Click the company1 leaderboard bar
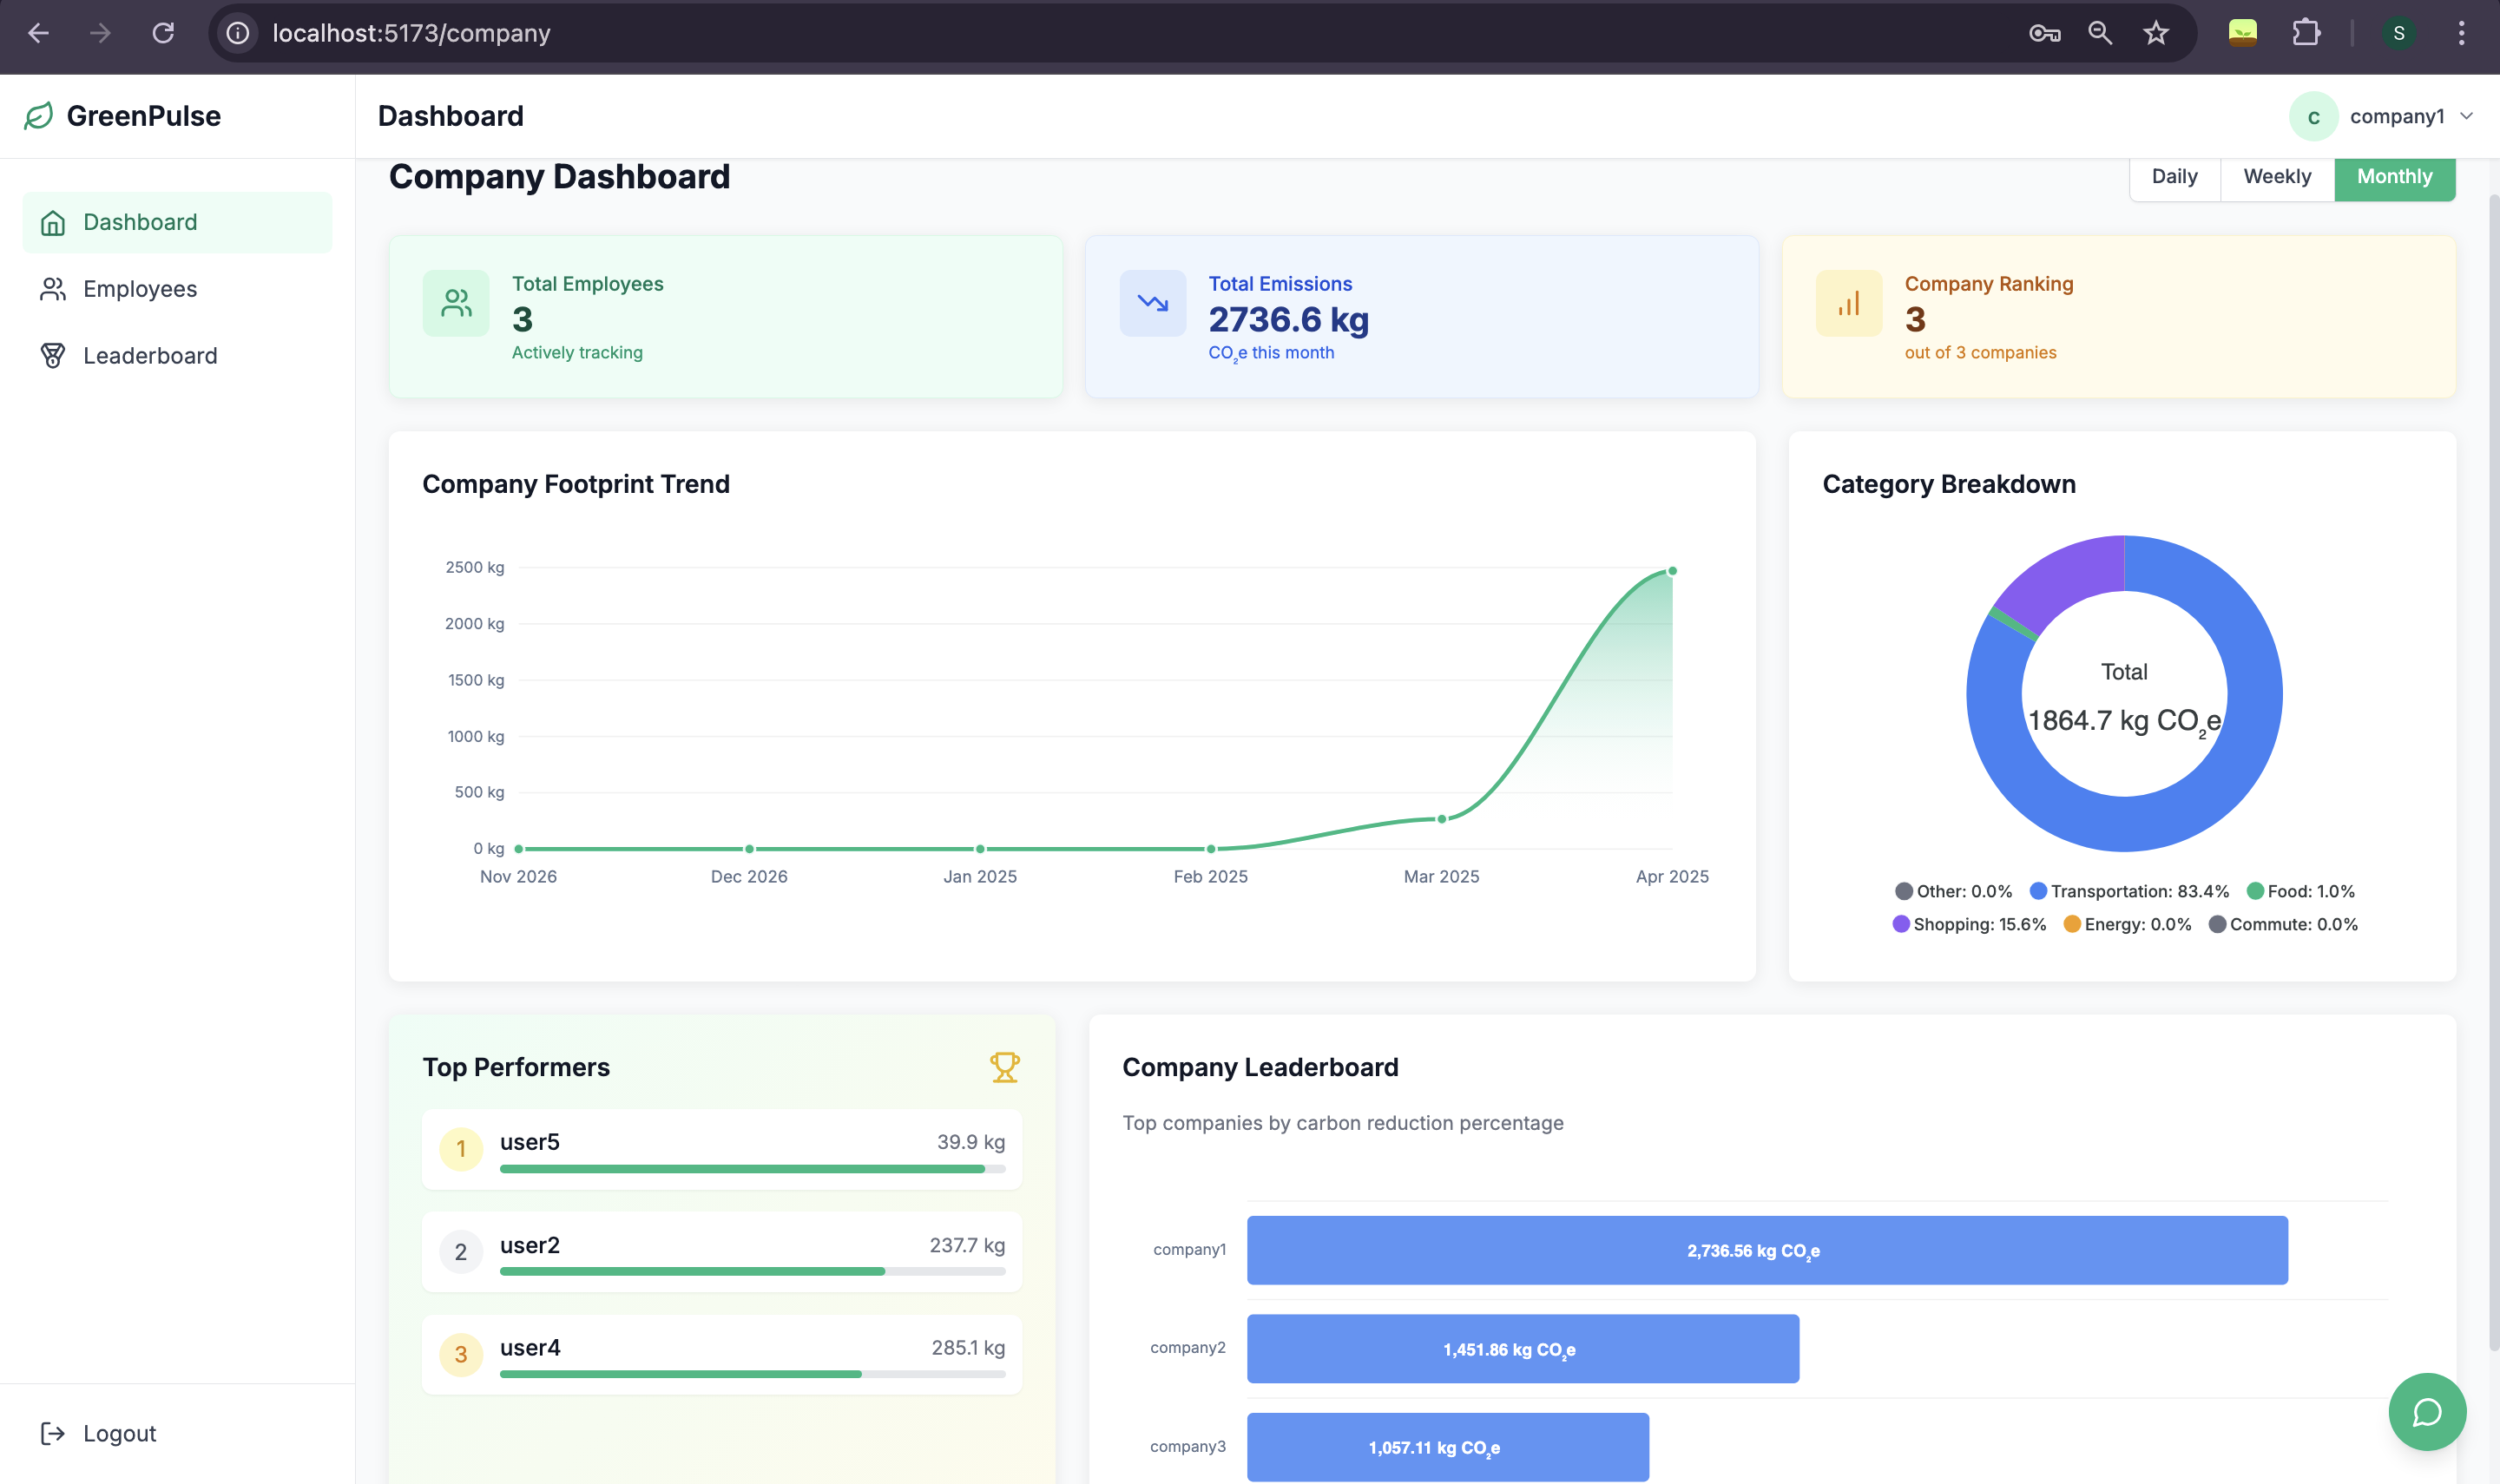This screenshot has height=1484, width=2500. (x=1766, y=1250)
